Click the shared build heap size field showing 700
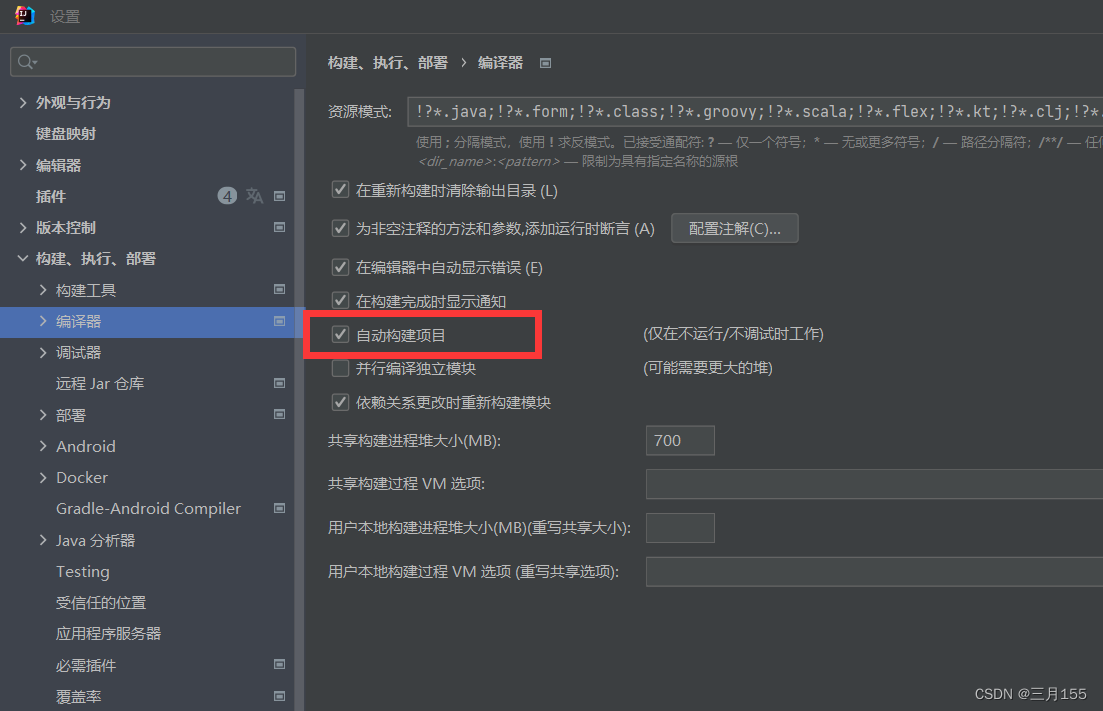1103x711 pixels. (680, 440)
